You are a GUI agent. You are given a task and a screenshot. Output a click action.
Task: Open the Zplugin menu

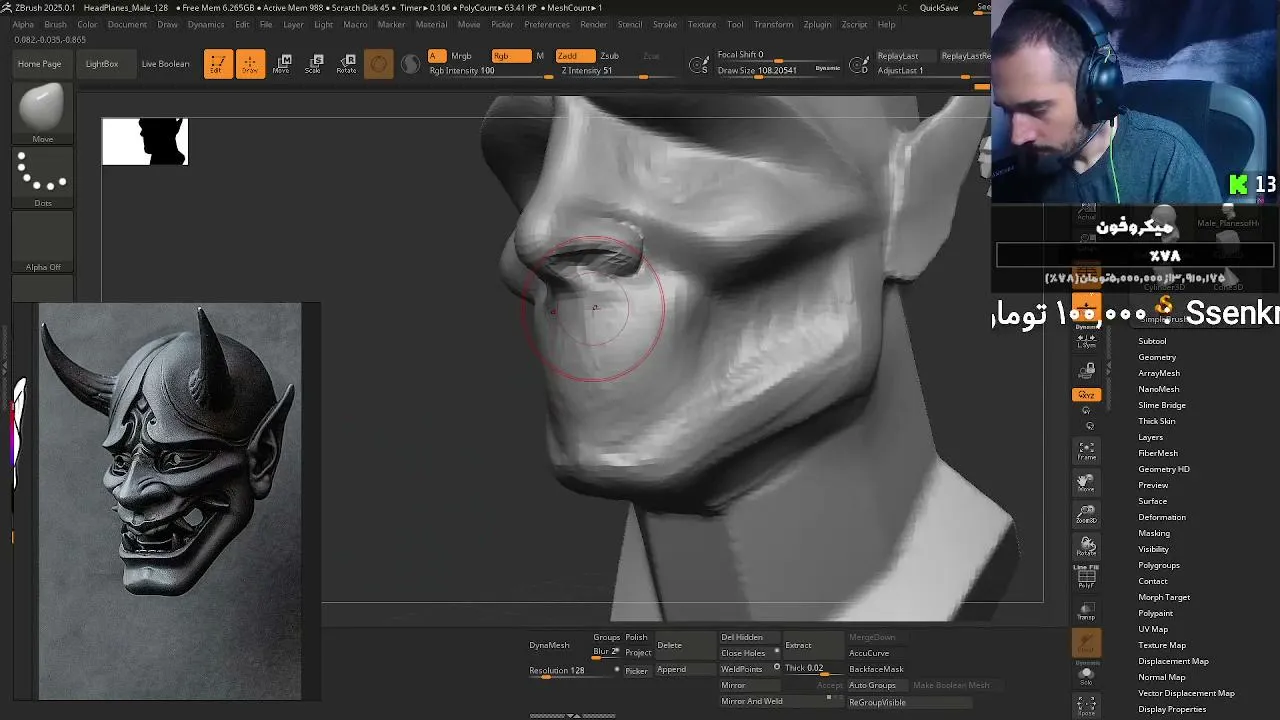click(x=817, y=24)
